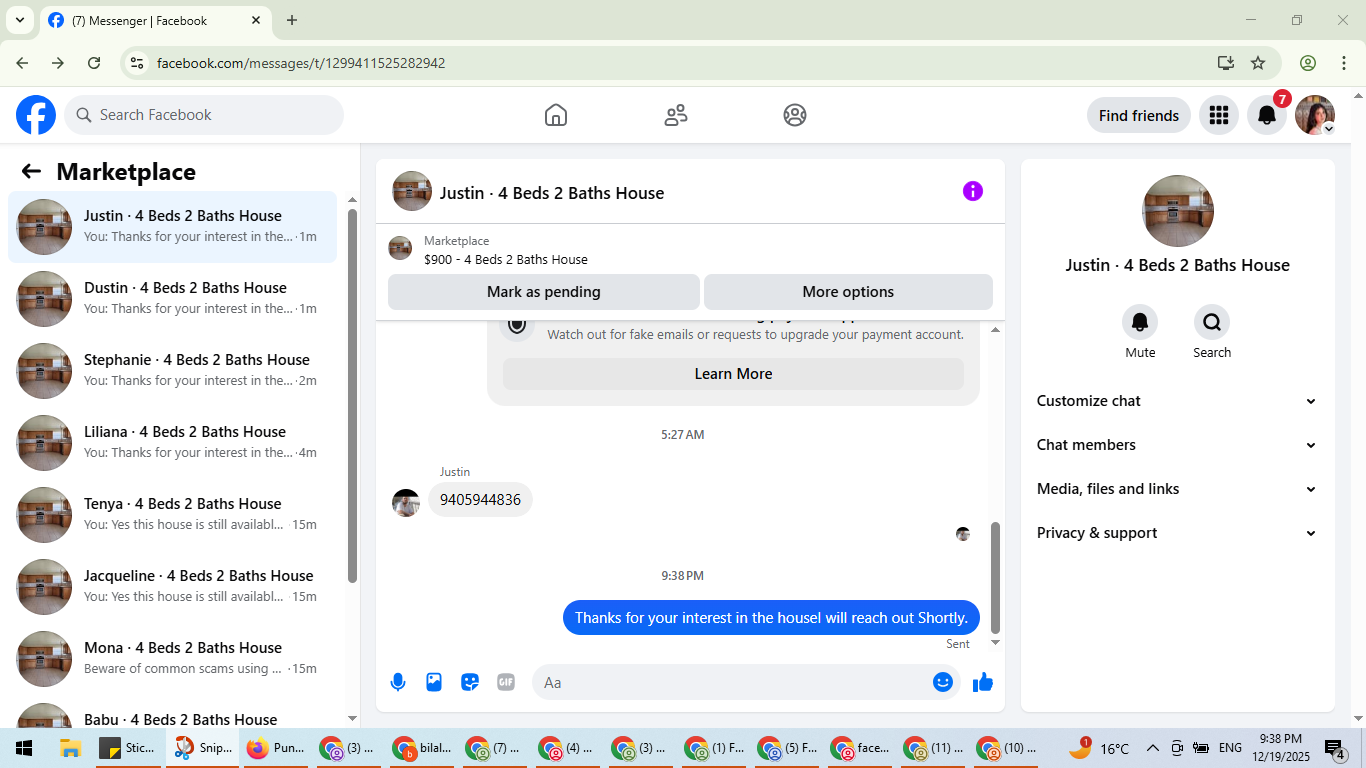Open the emoji picker in message box
1366x768 pixels.
tap(943, 682)
